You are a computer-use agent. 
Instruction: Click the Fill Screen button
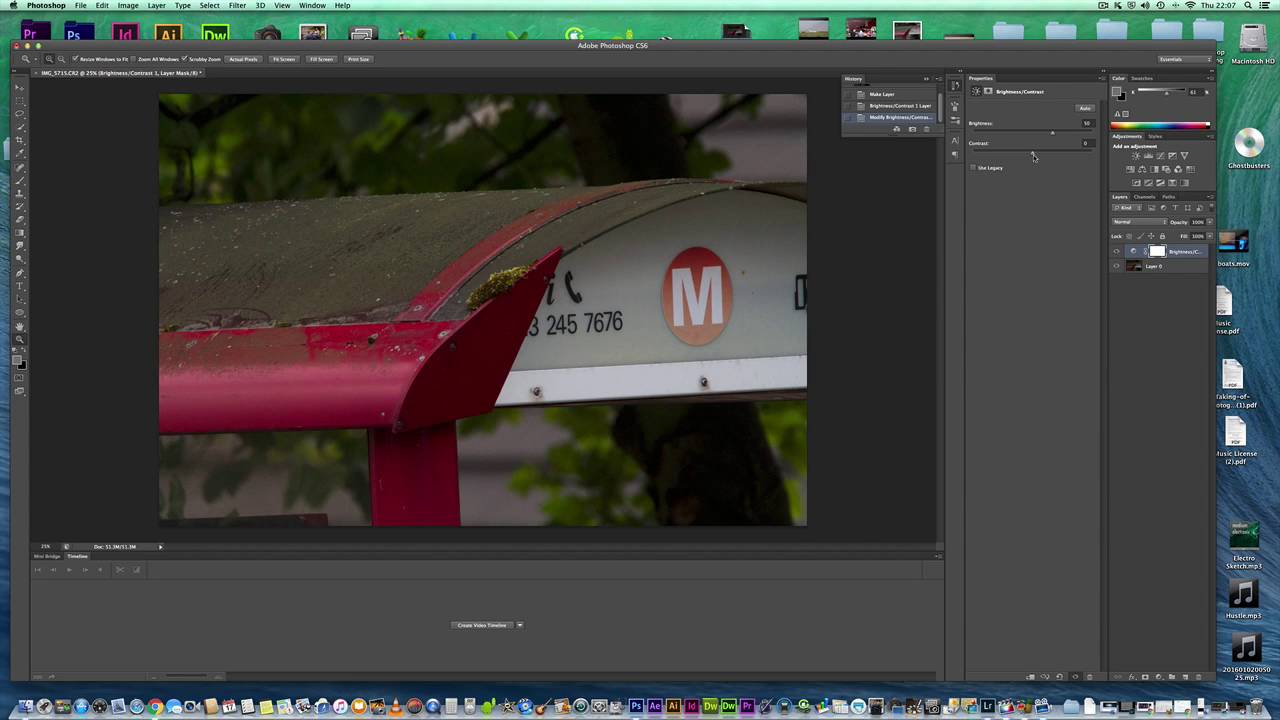click(321, 59)
